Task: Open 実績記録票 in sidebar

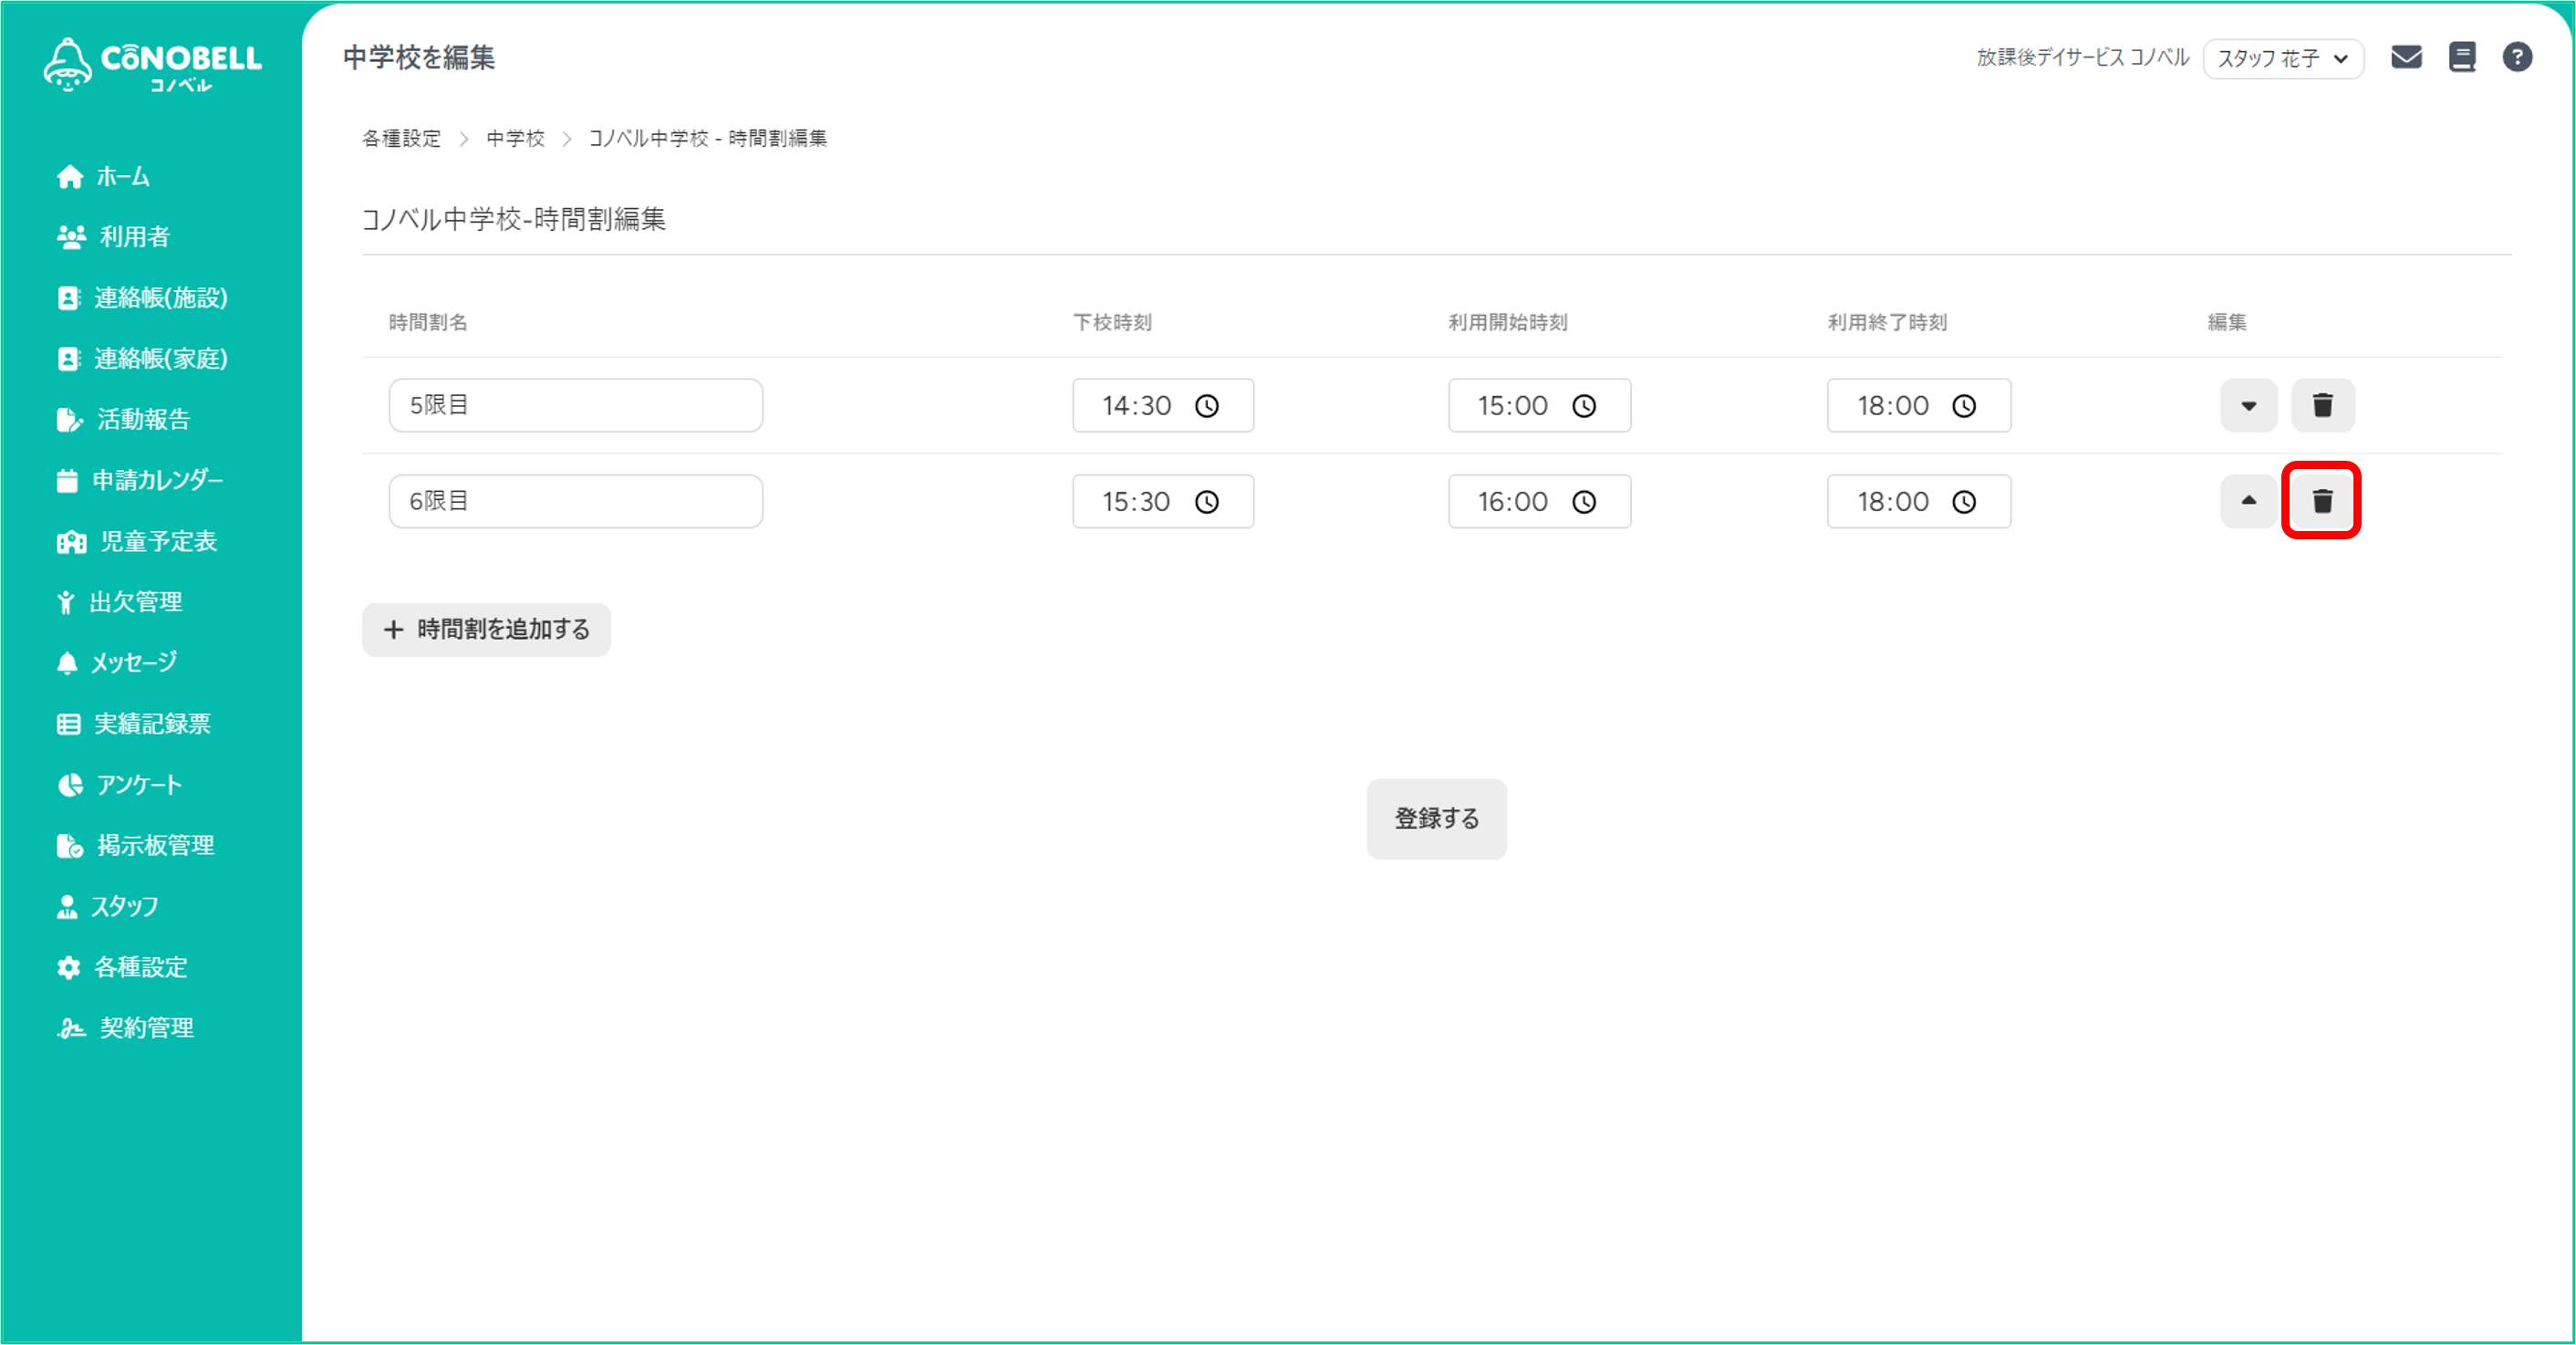Action: 134,724
